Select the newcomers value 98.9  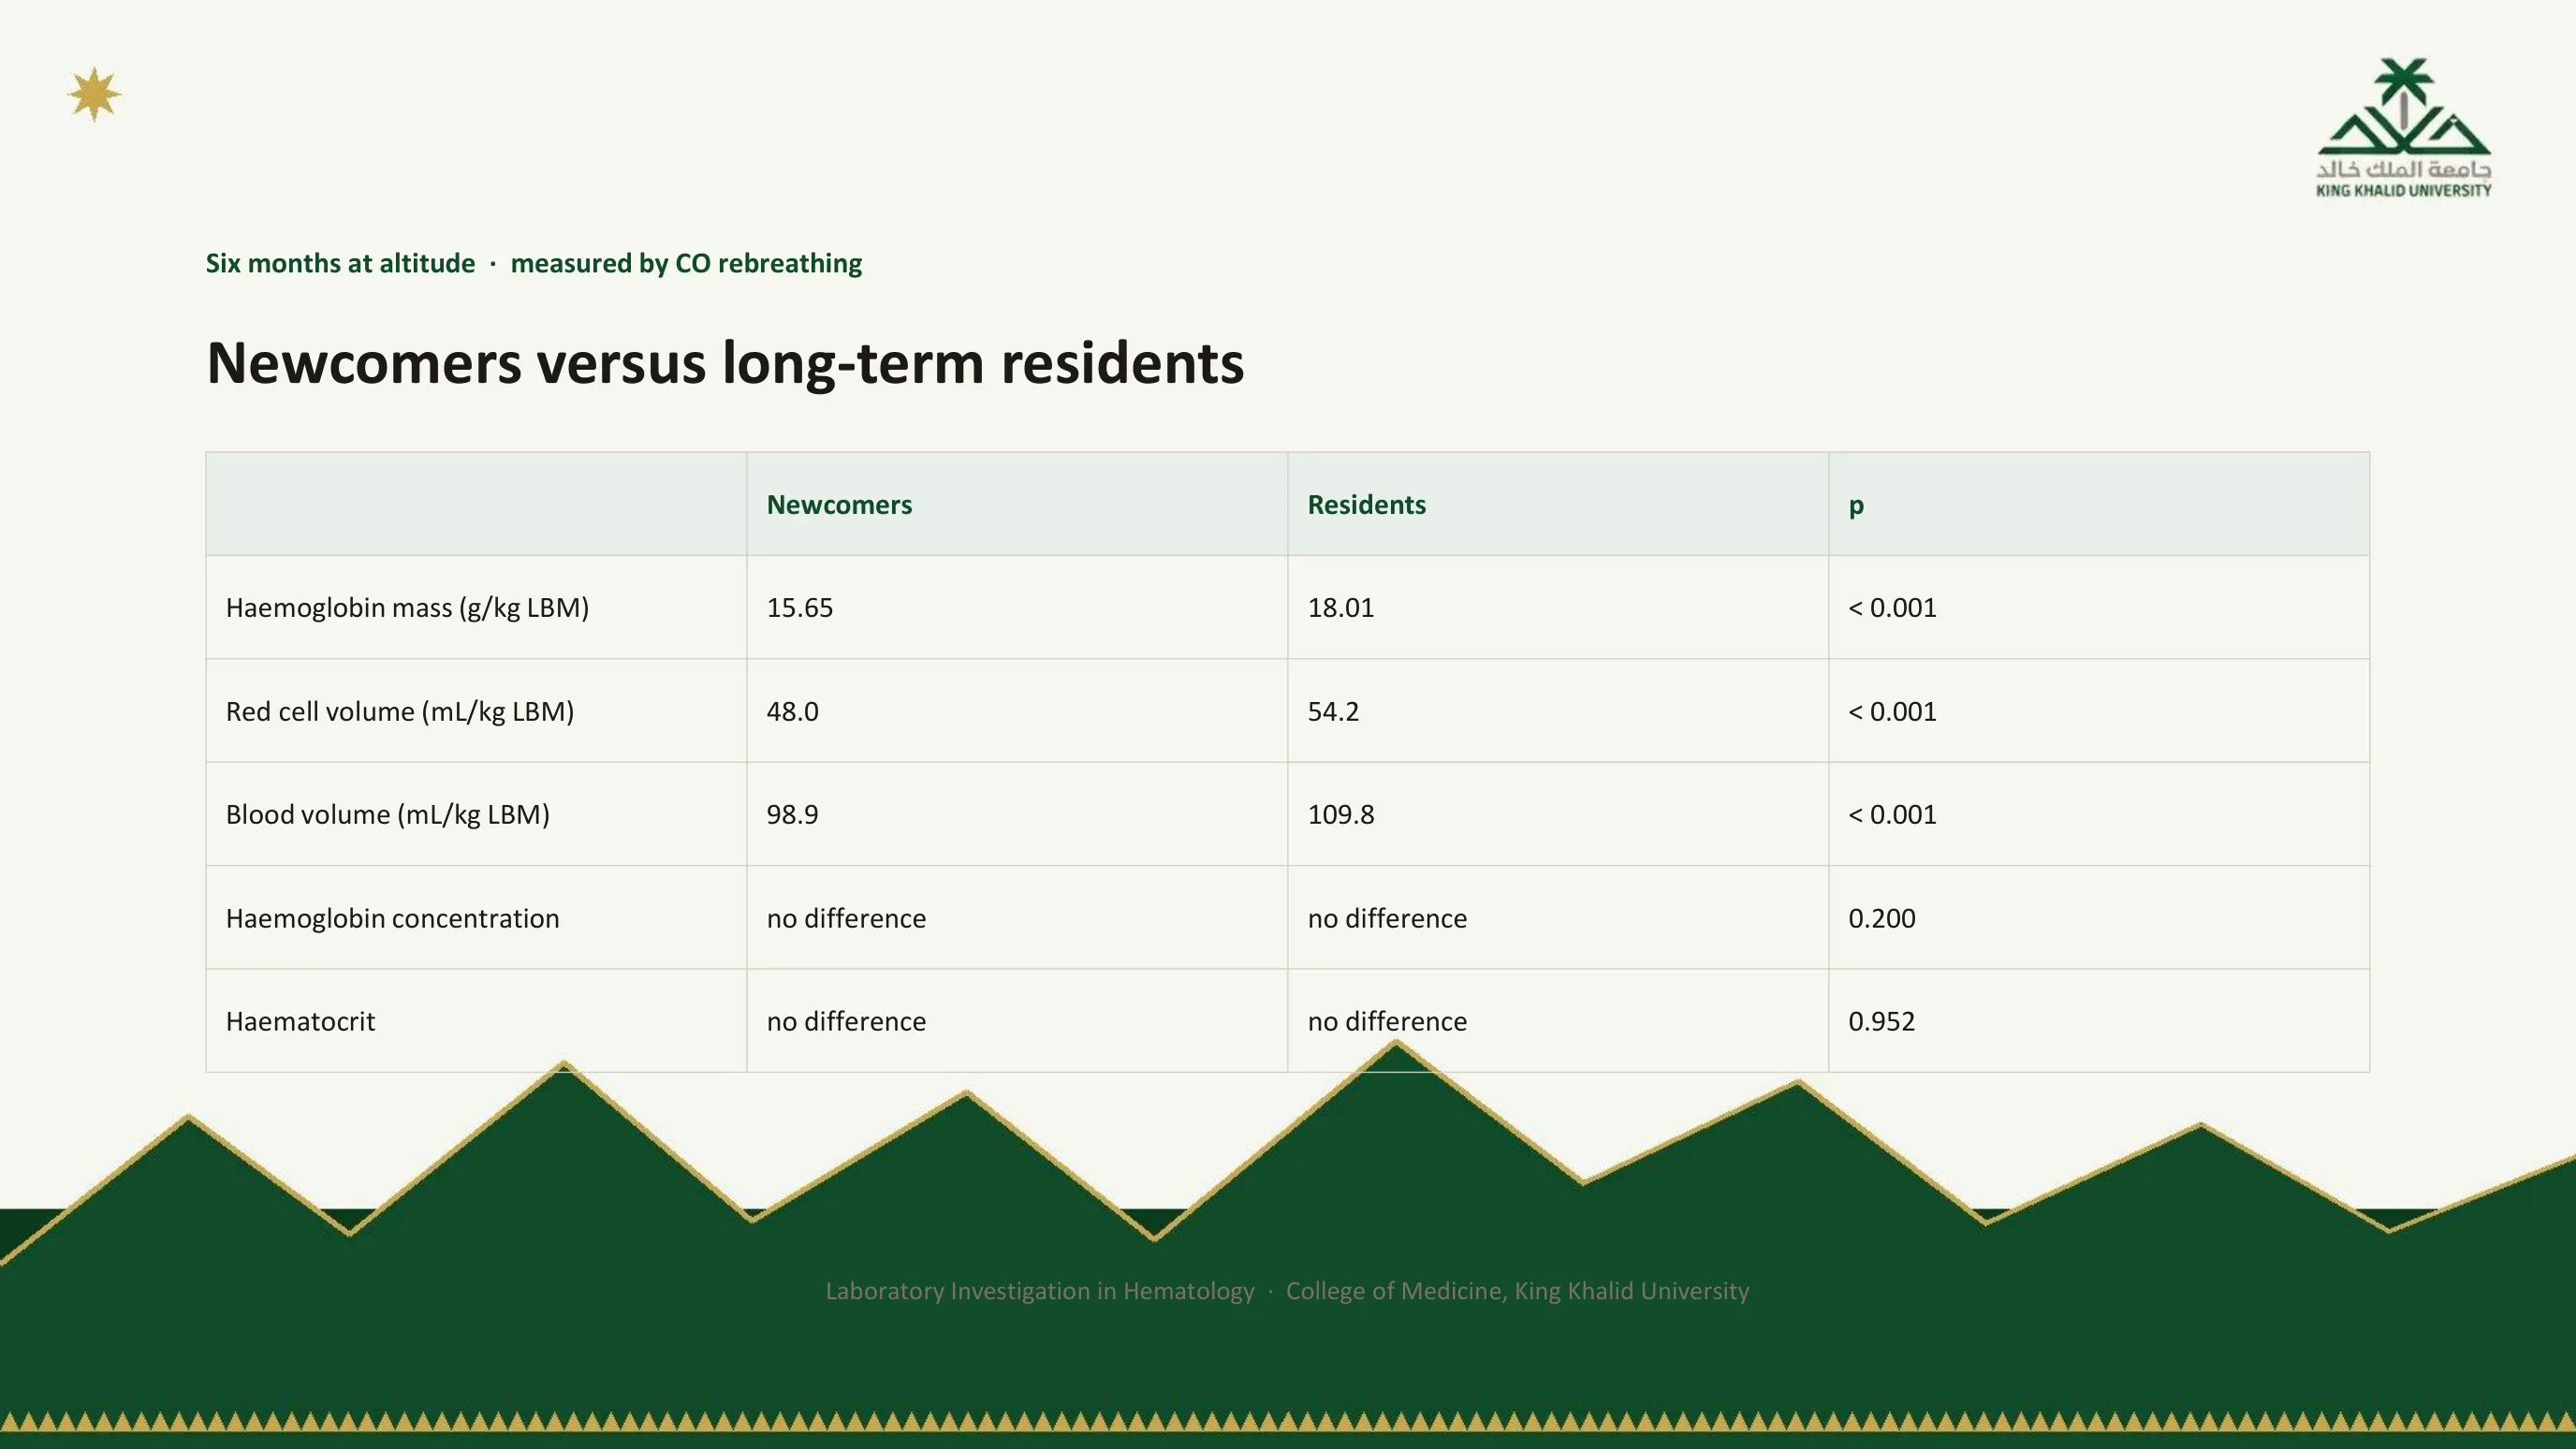pyautogui.click(x=792, y=815)
